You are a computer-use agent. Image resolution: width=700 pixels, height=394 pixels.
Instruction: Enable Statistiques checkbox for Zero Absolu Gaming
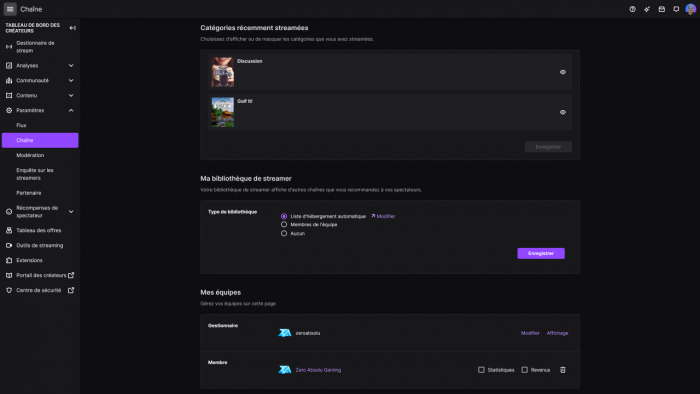(x=481, y=370)
